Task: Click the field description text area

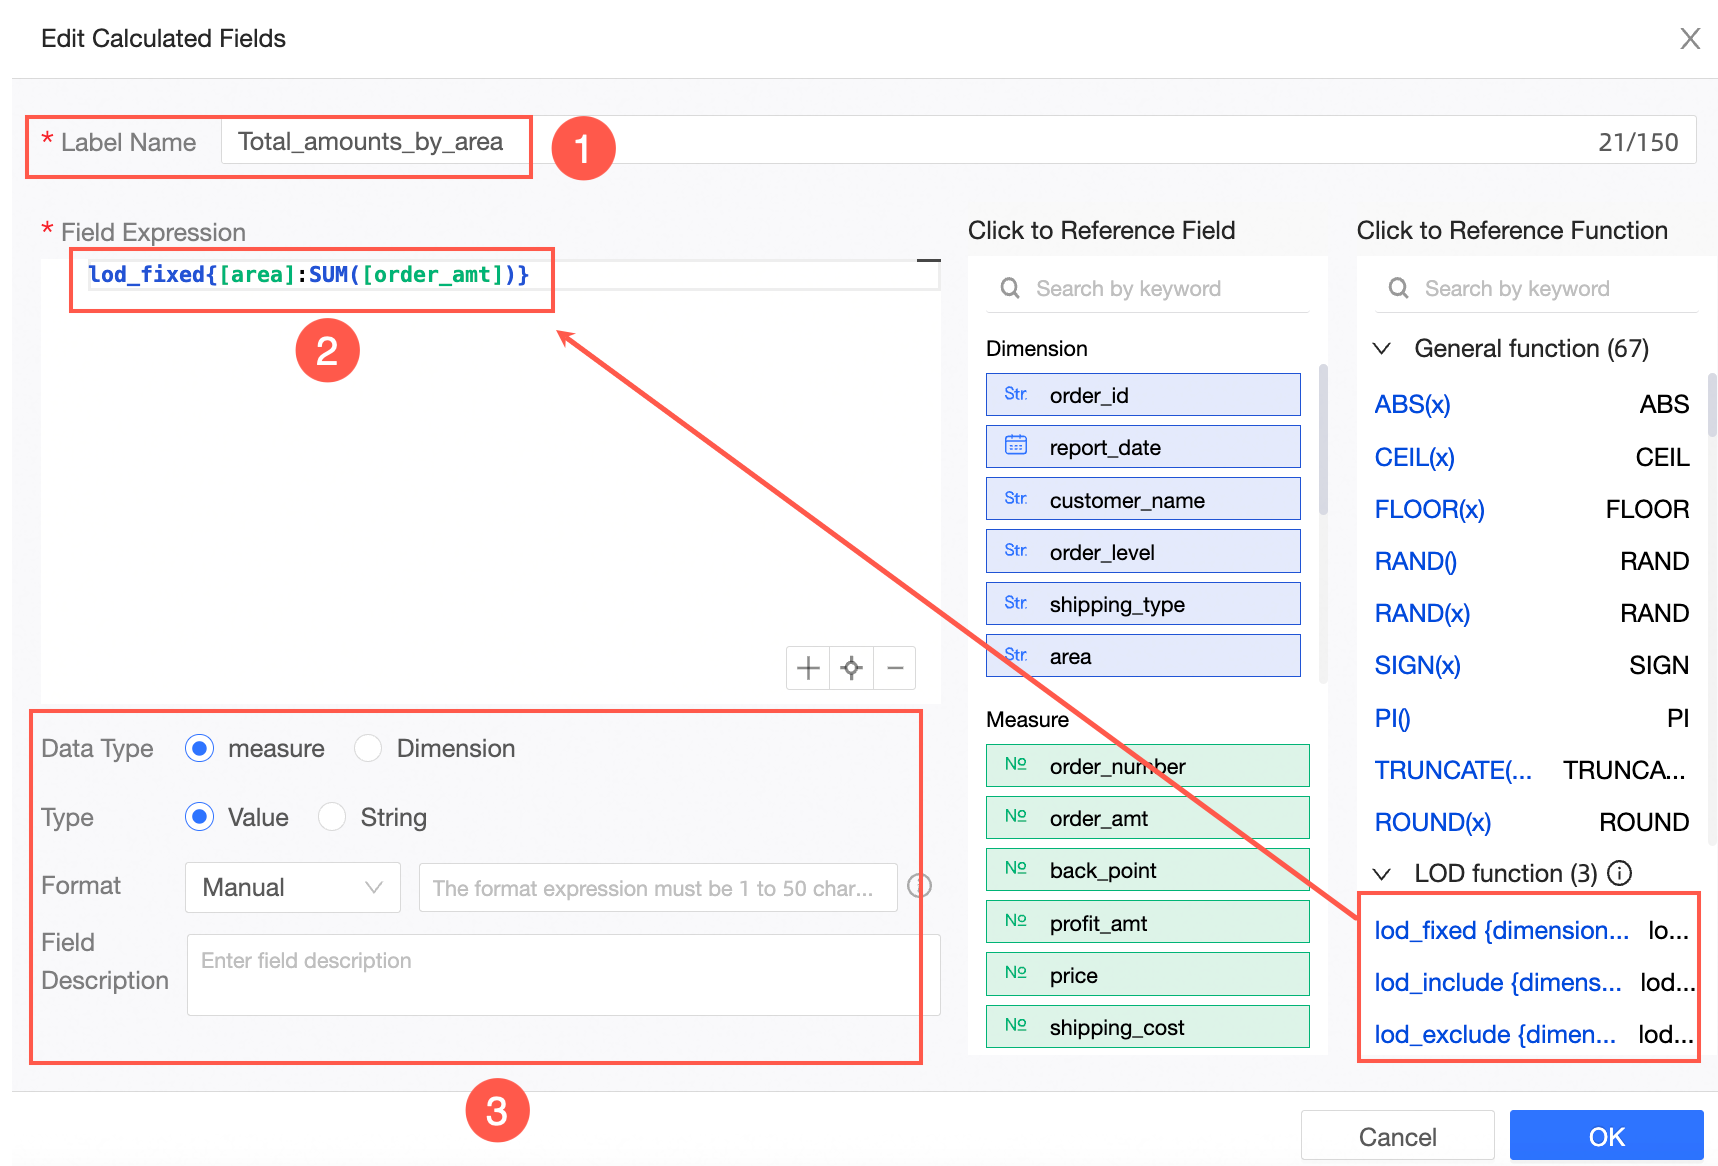Action: [563, 975]
